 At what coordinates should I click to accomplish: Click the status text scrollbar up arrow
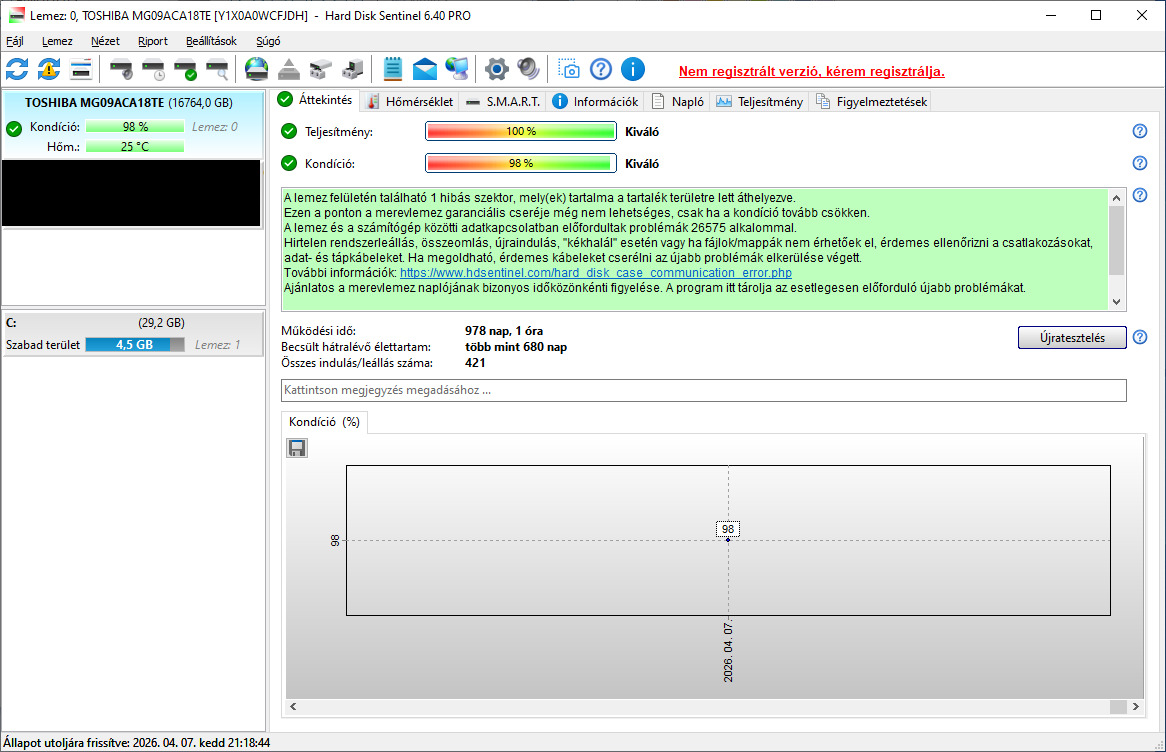1116,198
